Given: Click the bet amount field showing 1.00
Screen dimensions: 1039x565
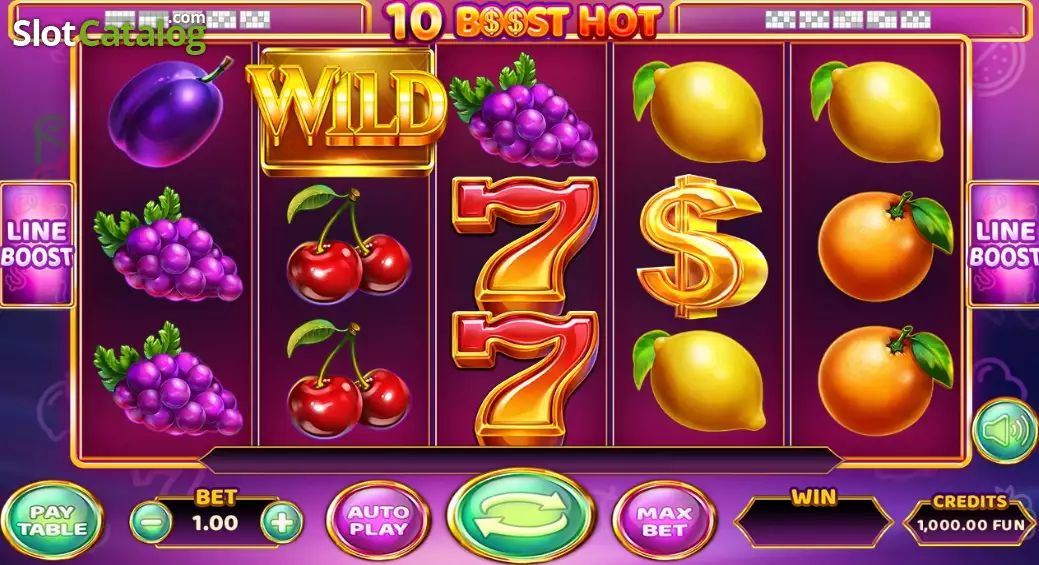Looking at the screenshot, I should click(215, 523).
